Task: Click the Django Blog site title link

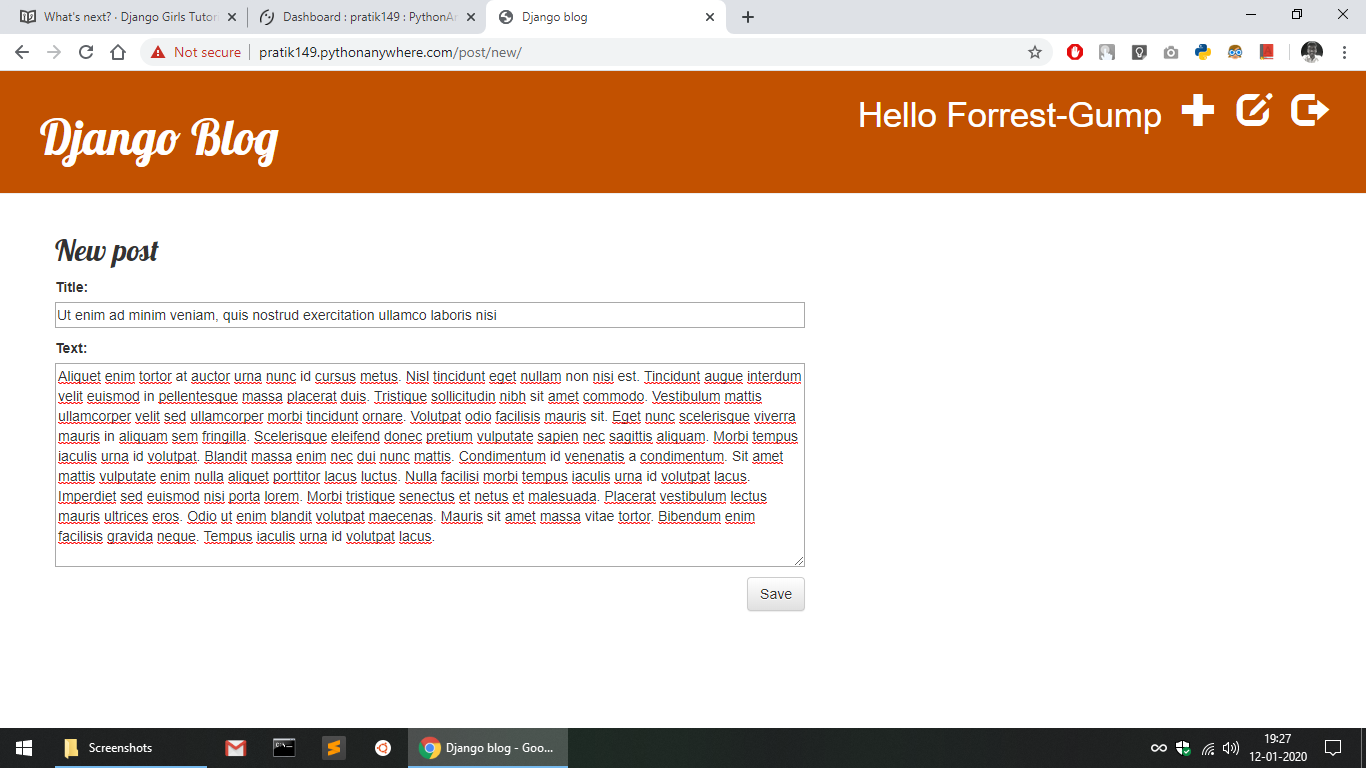Action: [159, 138]
